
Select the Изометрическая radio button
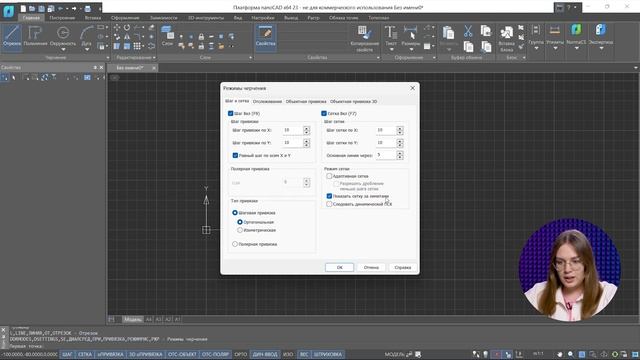[240, 230]
